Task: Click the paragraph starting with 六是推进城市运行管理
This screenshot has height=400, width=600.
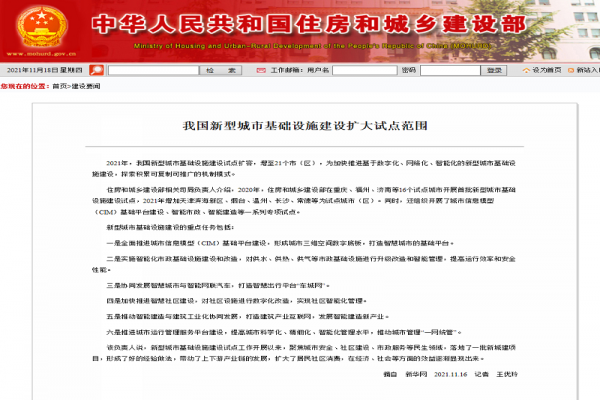Action: click(284, 332)
